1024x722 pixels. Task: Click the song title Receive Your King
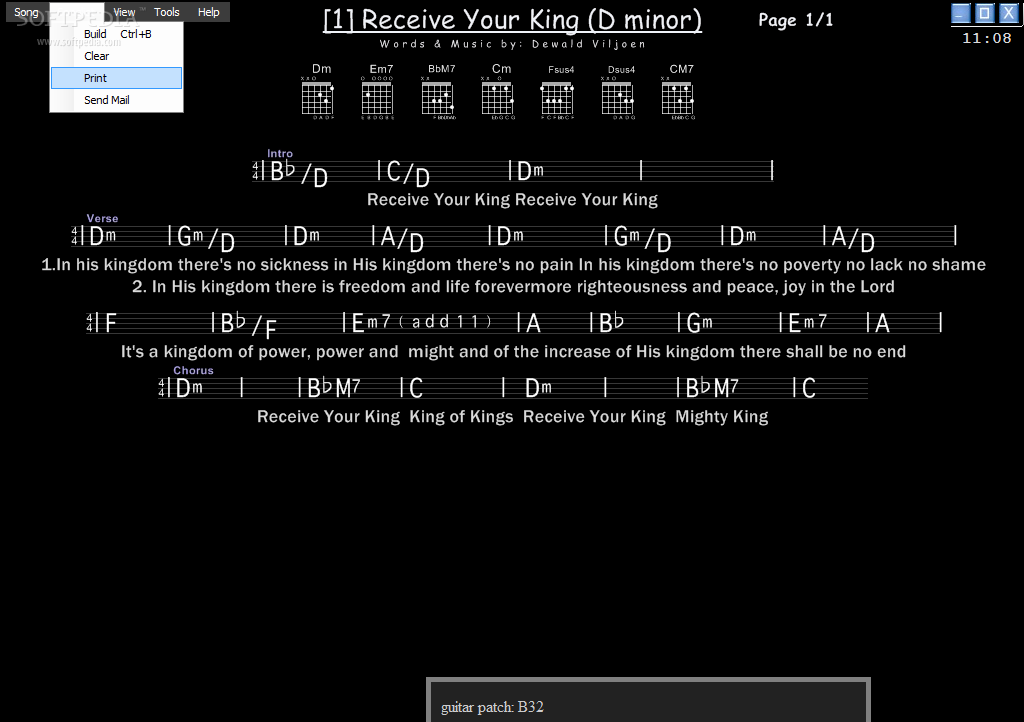coord(512,20)
